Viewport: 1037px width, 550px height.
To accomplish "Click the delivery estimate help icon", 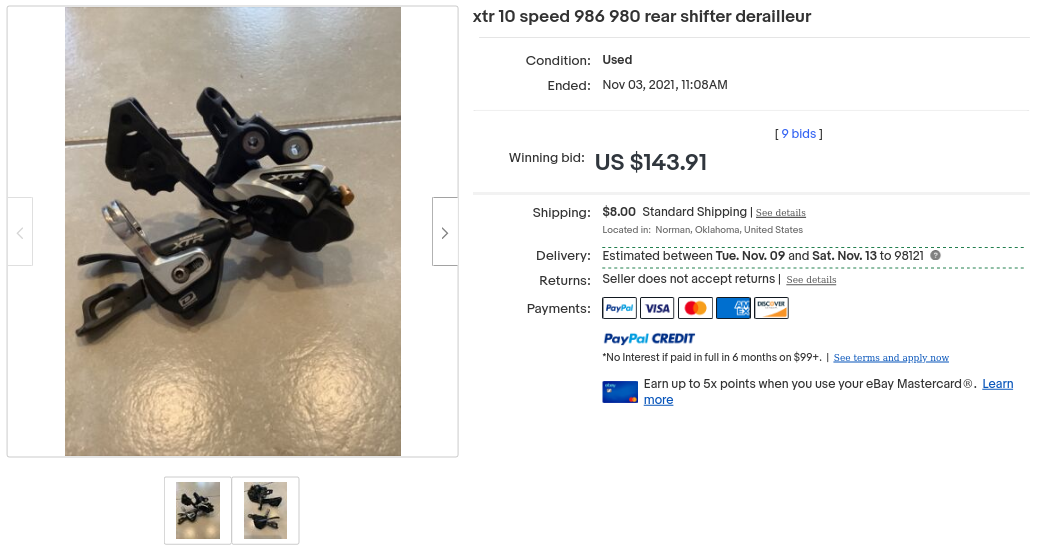I will 935,255.
